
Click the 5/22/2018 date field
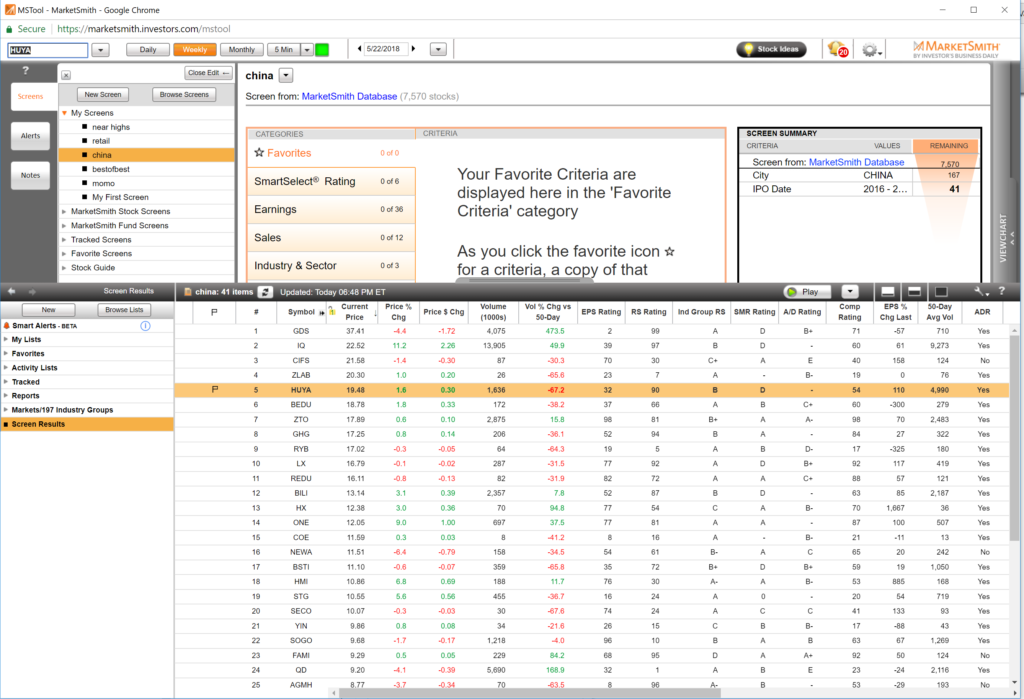(x=385, y=49)
